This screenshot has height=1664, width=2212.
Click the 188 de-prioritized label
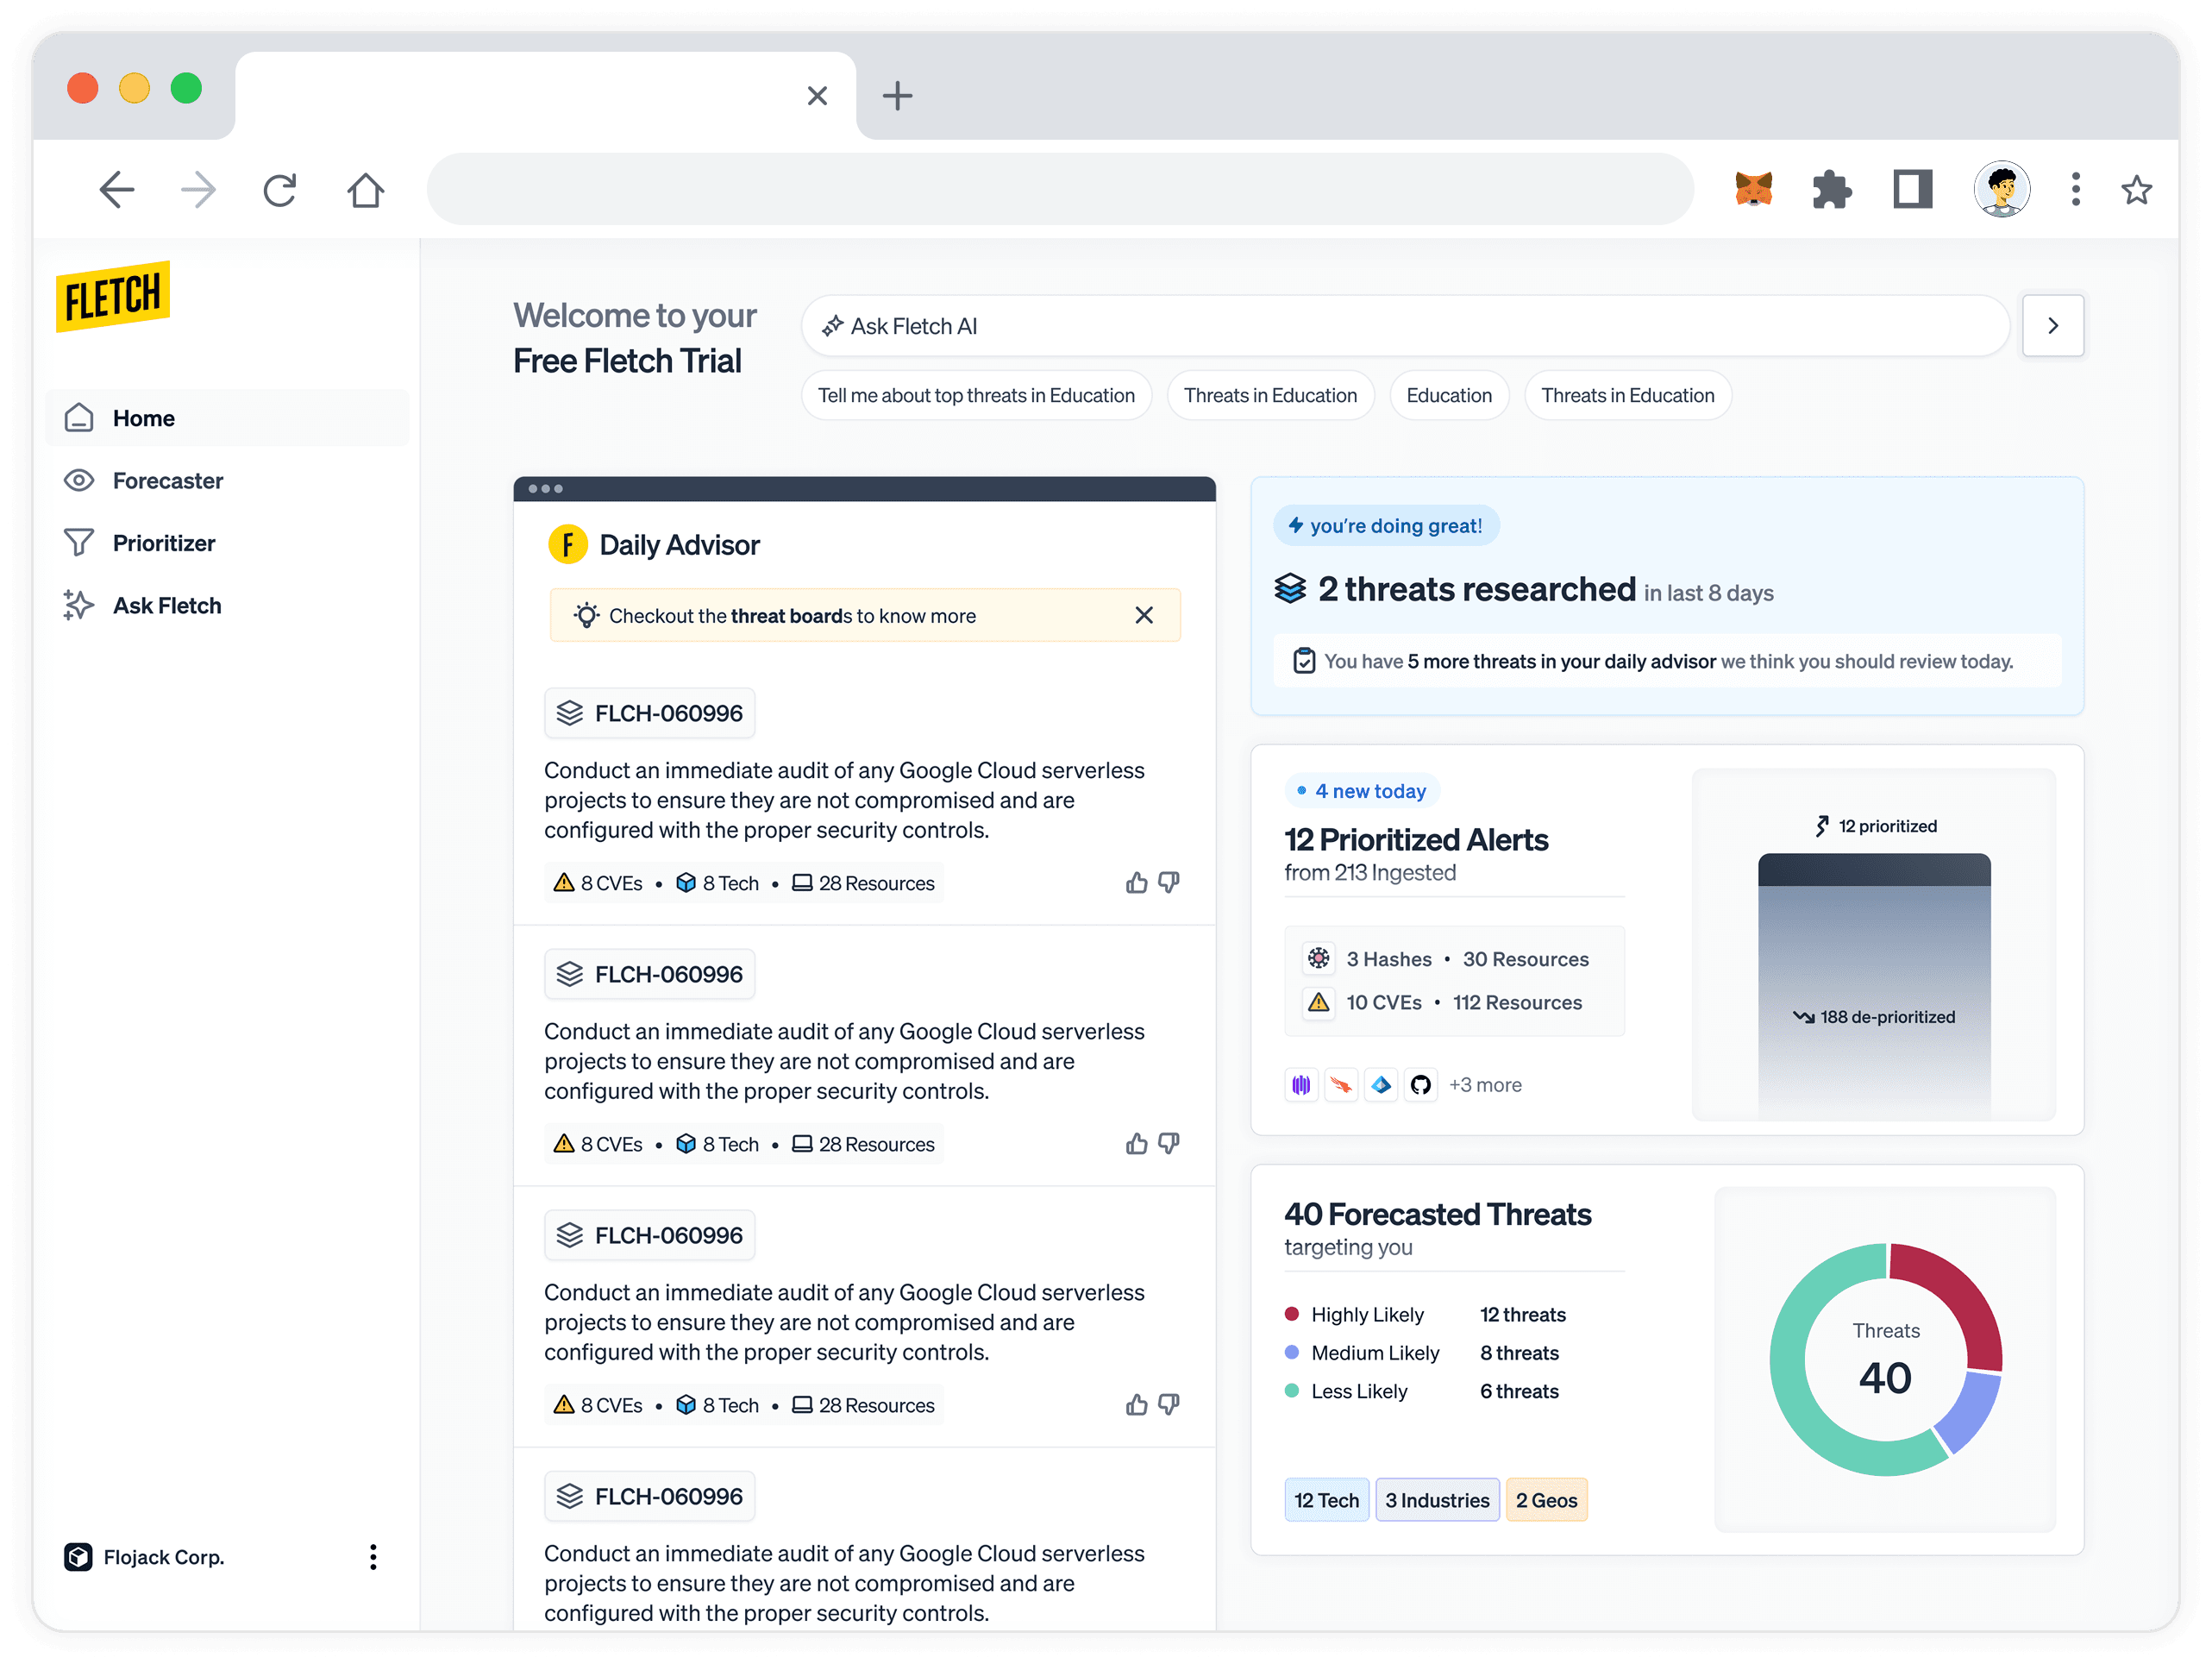coord(1874,1017)
